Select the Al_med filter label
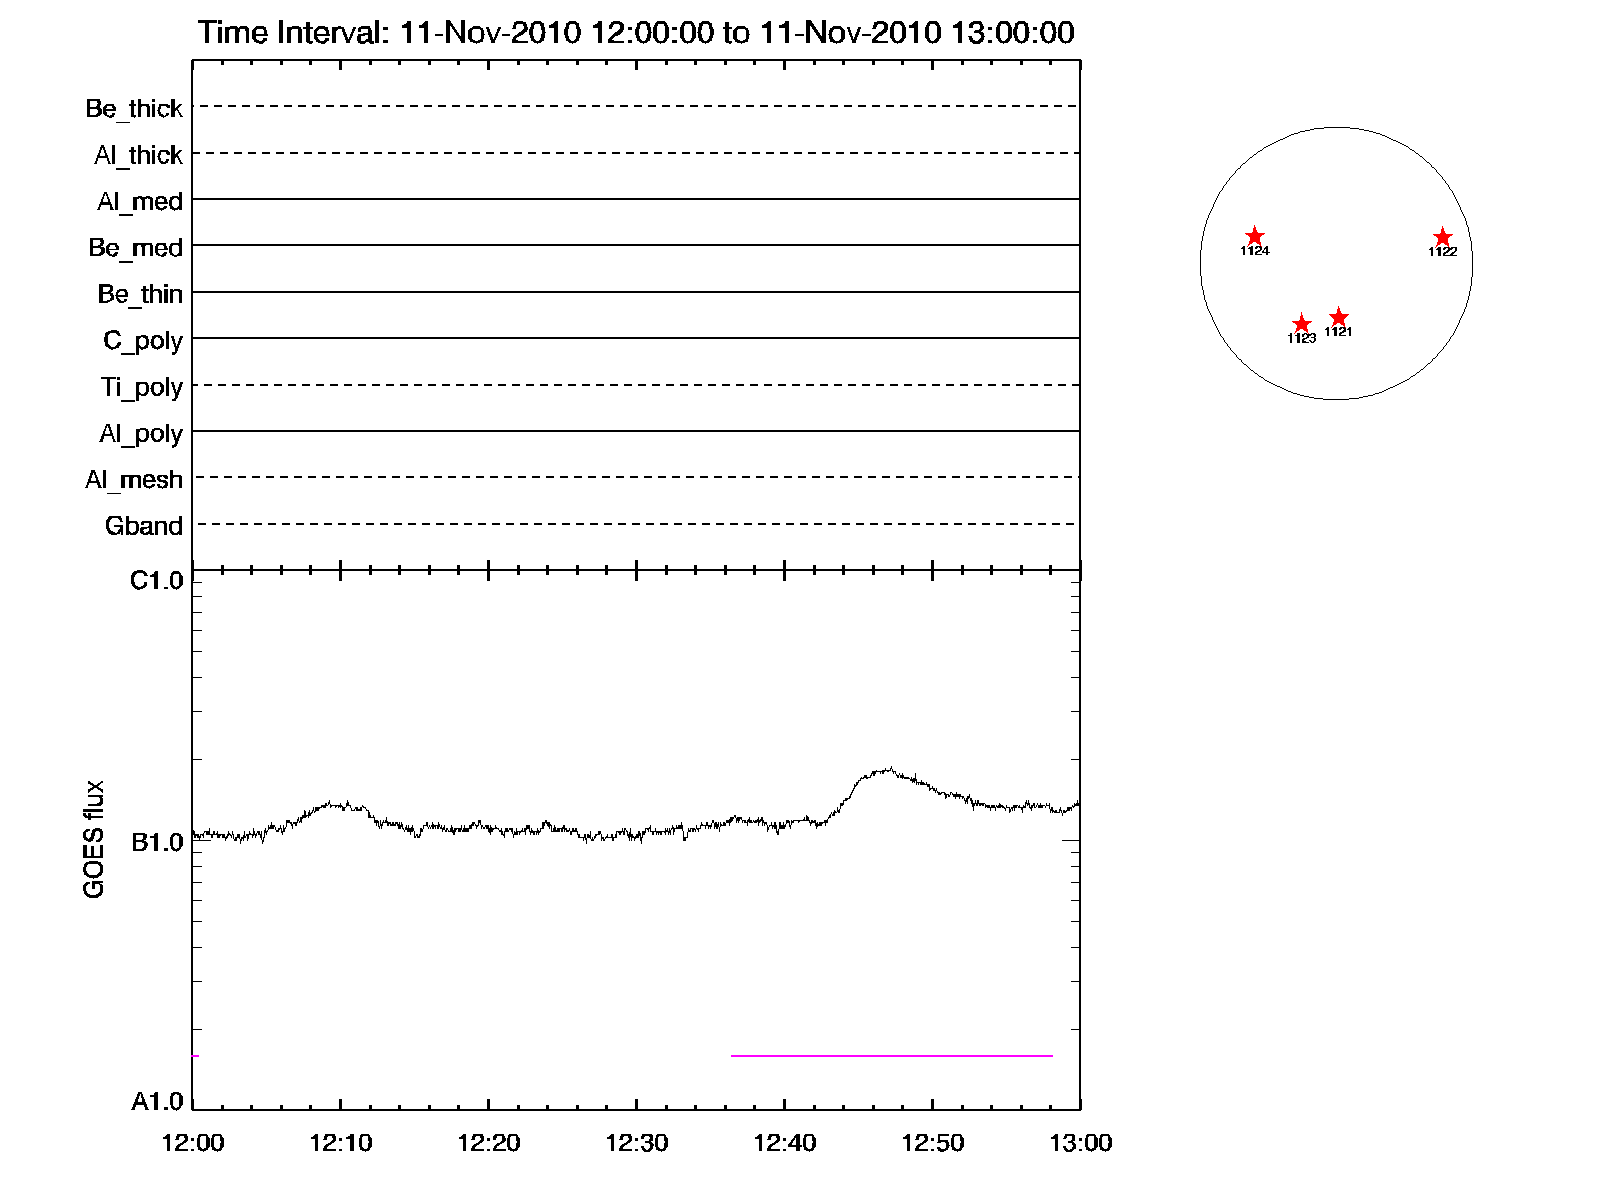The height and width of the screenshot is (1200, 1600). [140, 202]
